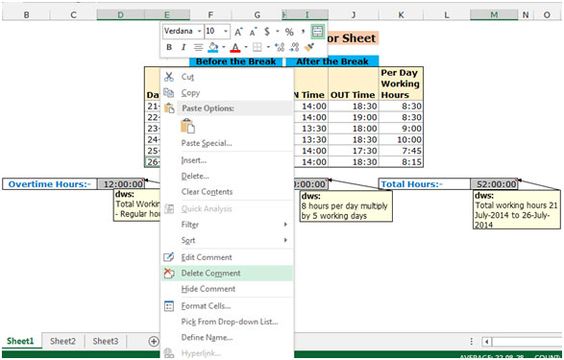The width and height of the screenshot is (564, 360).
Task: Select the Format Painter brush icon
Action: pos(309,47)
